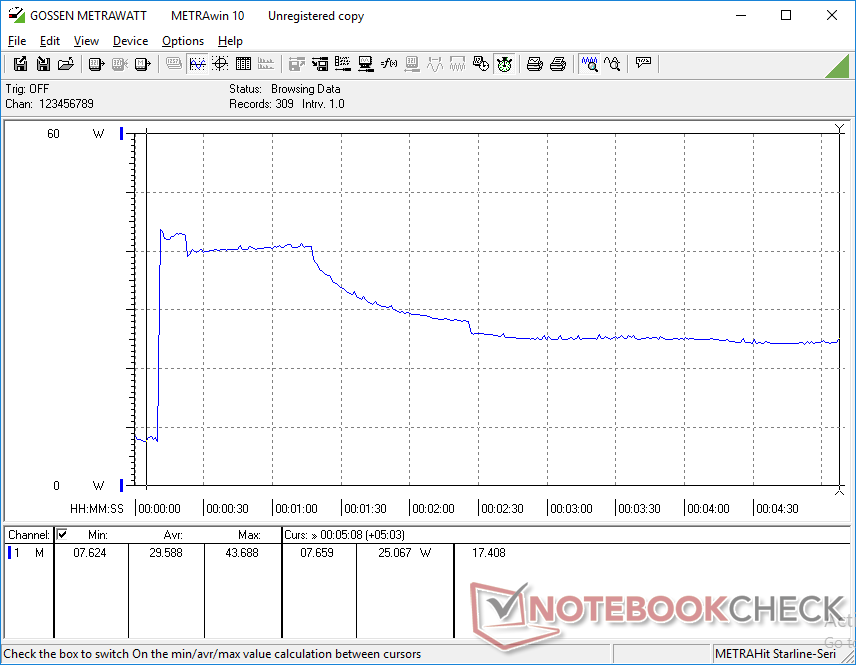Toggle the Channel min/avr/max checkbox
Screen dimensions: 856x665
62,534
